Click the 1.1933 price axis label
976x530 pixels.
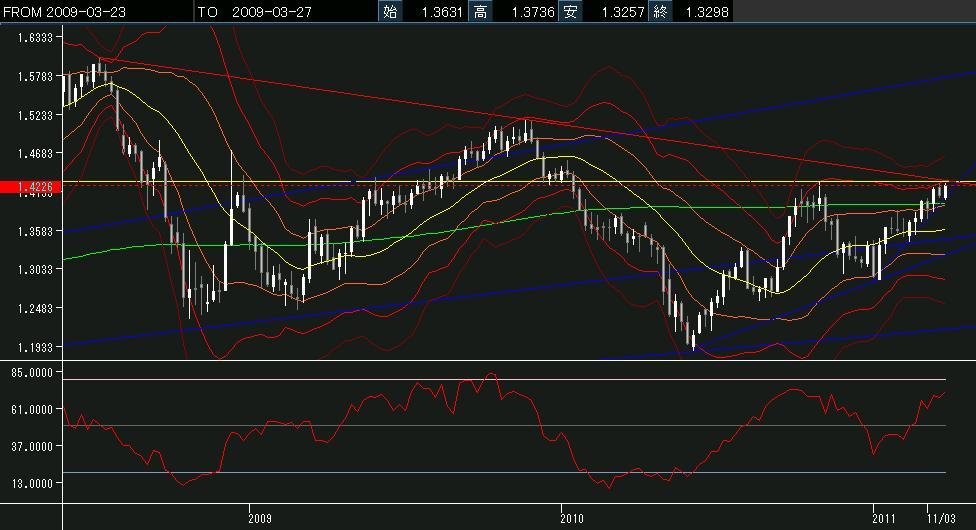click(x=34, y=347)
